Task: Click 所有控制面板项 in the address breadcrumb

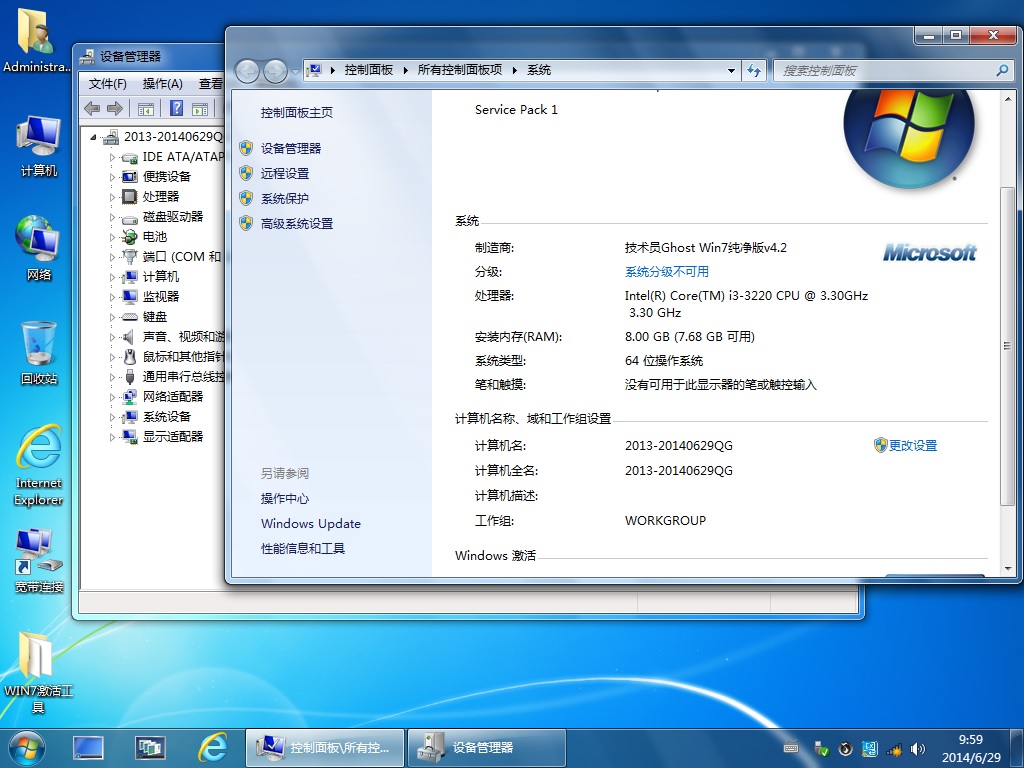Action: click(x=460, y=70)
